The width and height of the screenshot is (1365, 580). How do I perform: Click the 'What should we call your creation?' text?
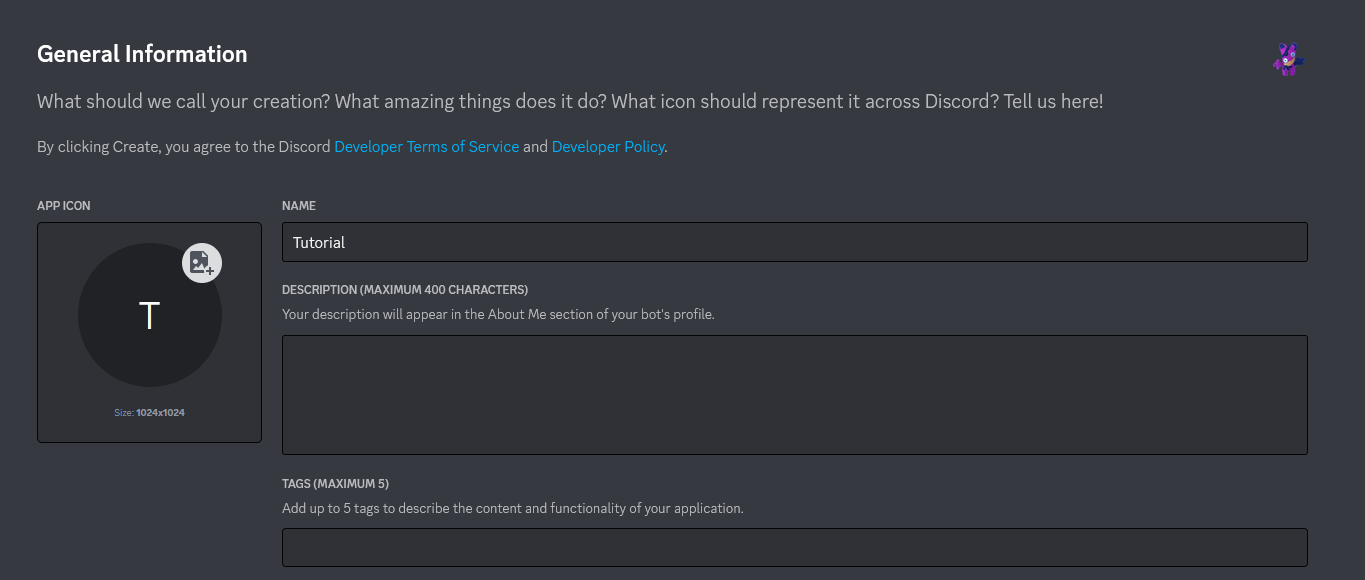183,102
